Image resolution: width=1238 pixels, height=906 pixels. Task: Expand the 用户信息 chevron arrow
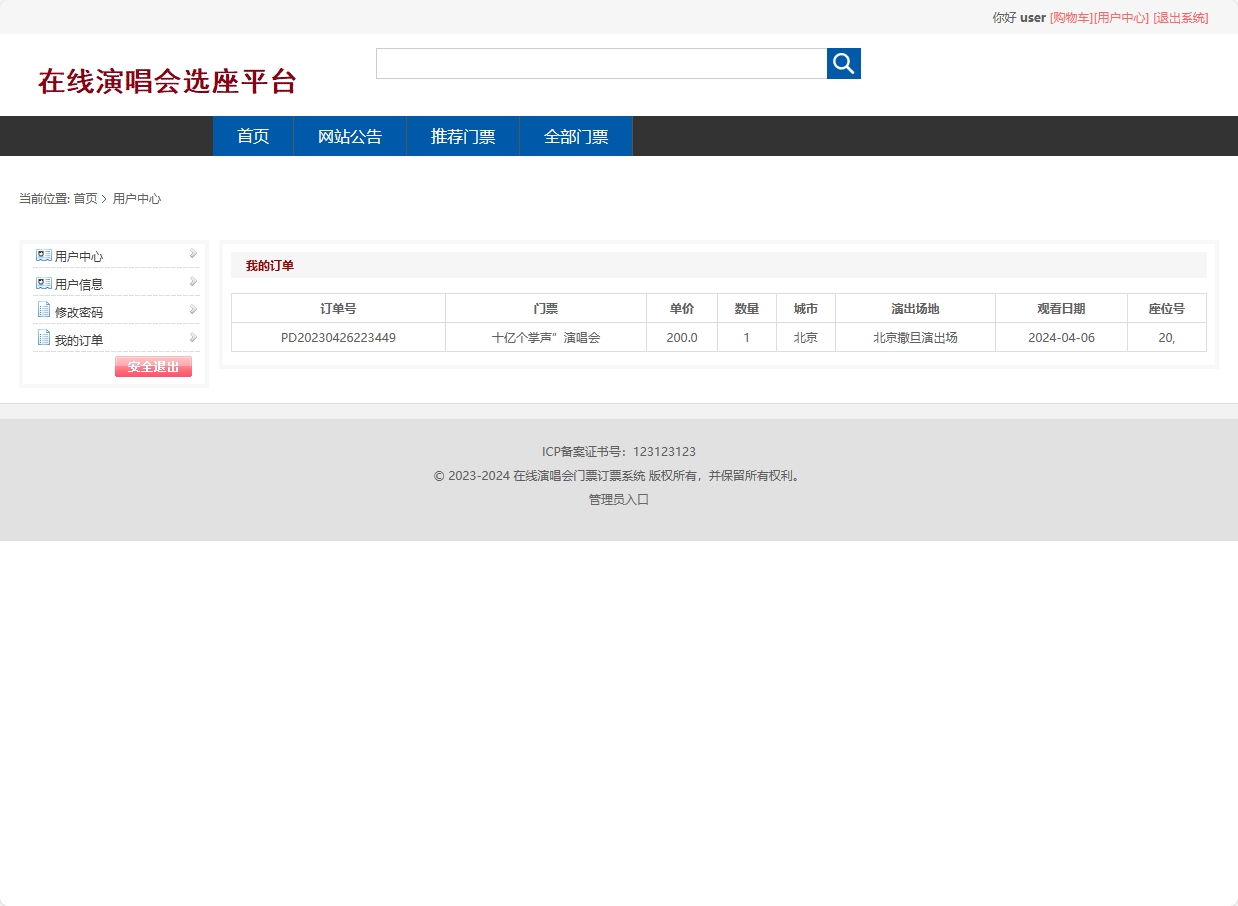tap(191, 282)
